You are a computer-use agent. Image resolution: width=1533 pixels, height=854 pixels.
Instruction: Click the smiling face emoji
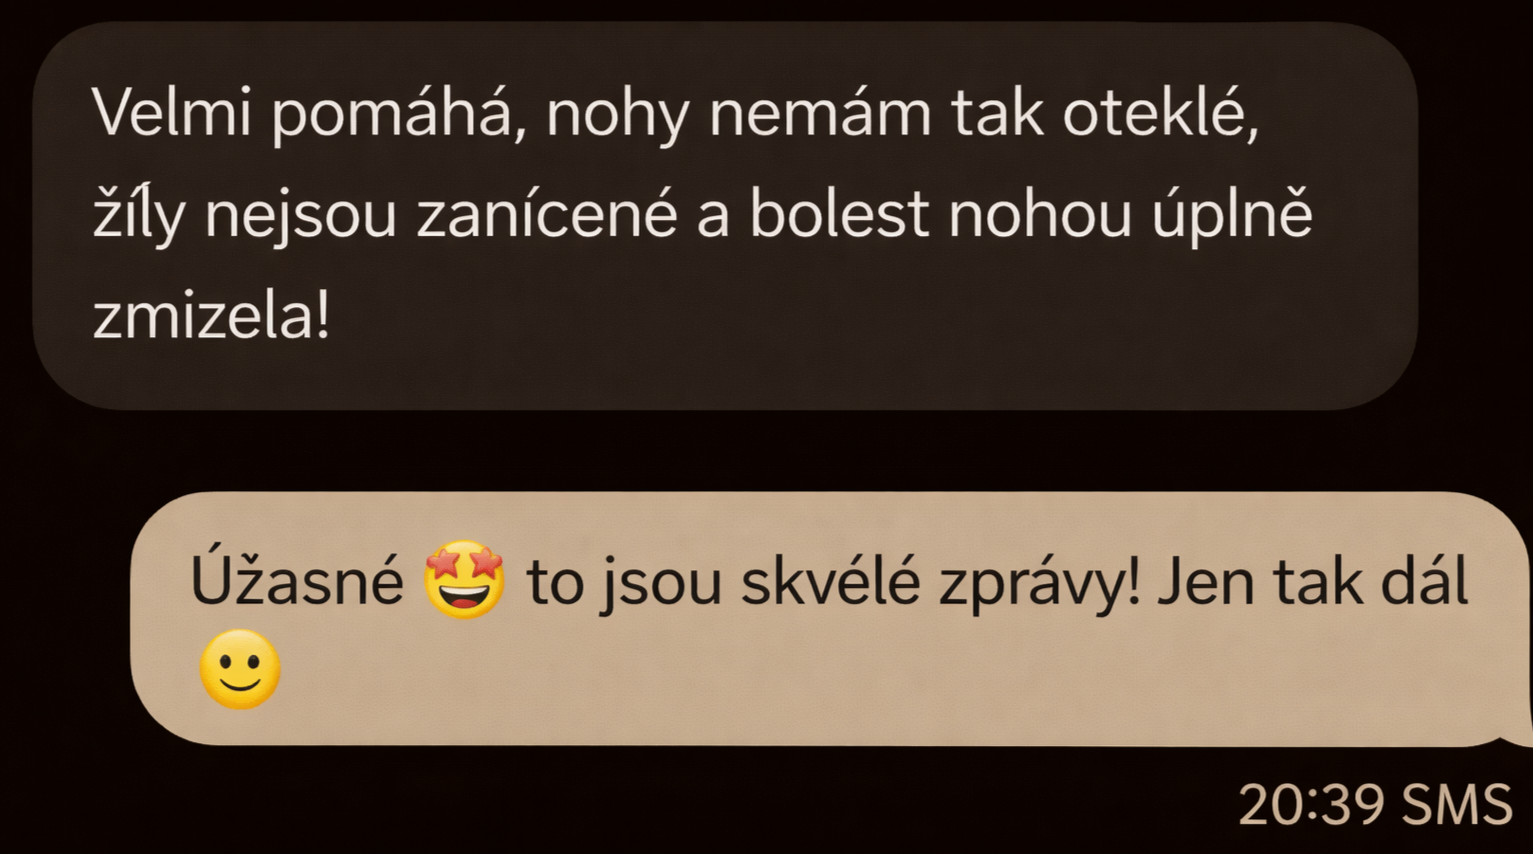[x=240, y=669]
